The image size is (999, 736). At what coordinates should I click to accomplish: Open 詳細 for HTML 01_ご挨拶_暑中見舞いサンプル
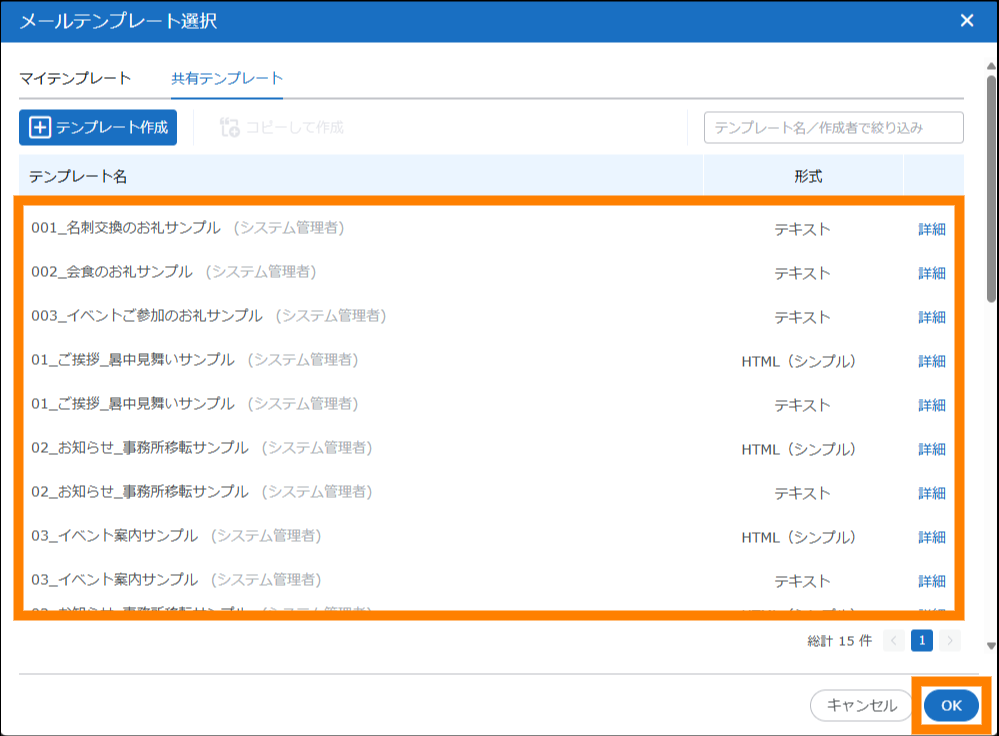pos(931,361)
